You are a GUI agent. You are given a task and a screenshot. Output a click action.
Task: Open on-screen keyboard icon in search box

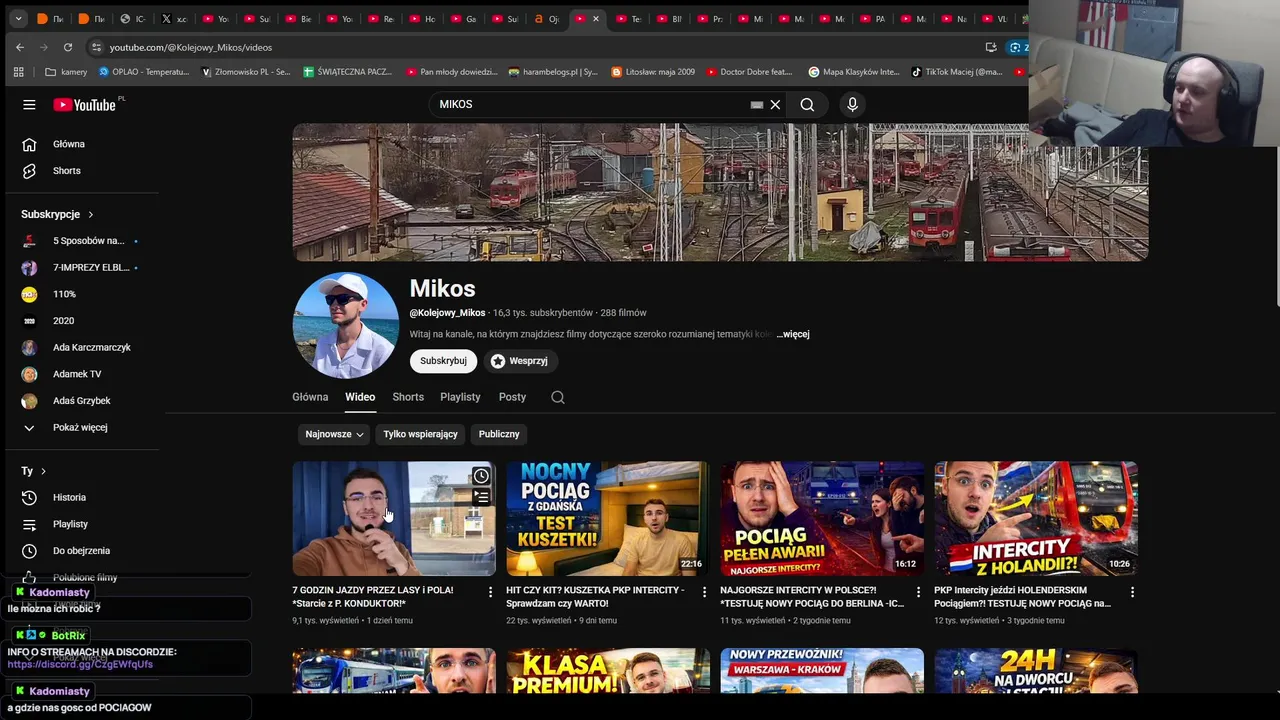click(x=757, y=105)
